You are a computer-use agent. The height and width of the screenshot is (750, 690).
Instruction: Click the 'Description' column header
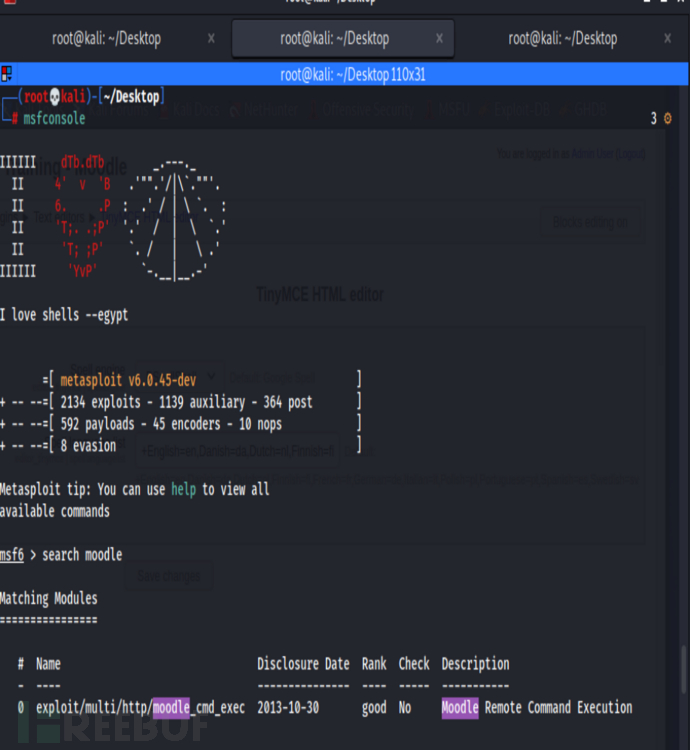tap(475, 664)
